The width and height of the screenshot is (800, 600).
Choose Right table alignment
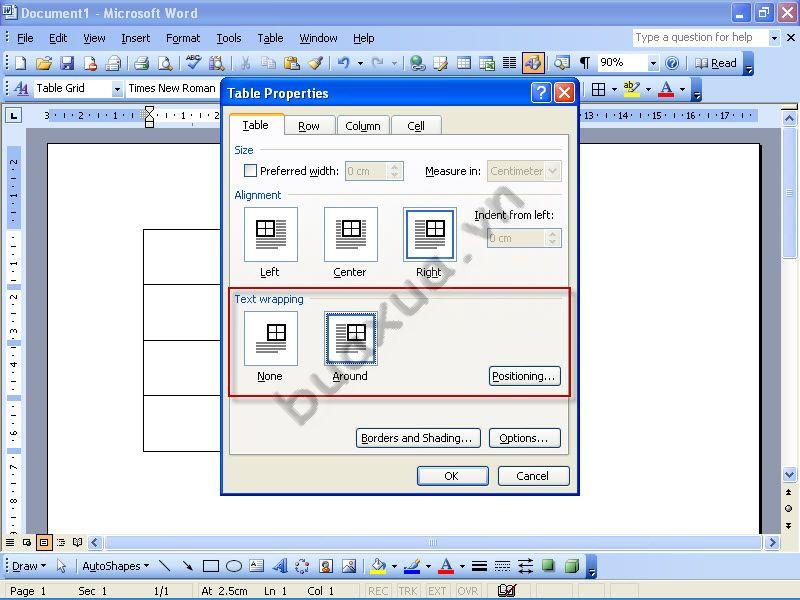[430, 235]
